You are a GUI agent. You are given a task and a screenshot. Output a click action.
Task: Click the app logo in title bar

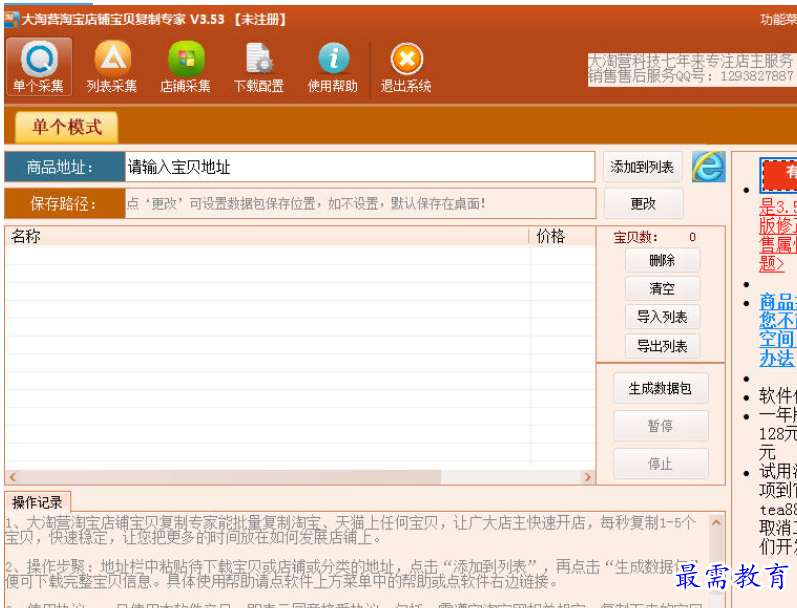point(11,19)
